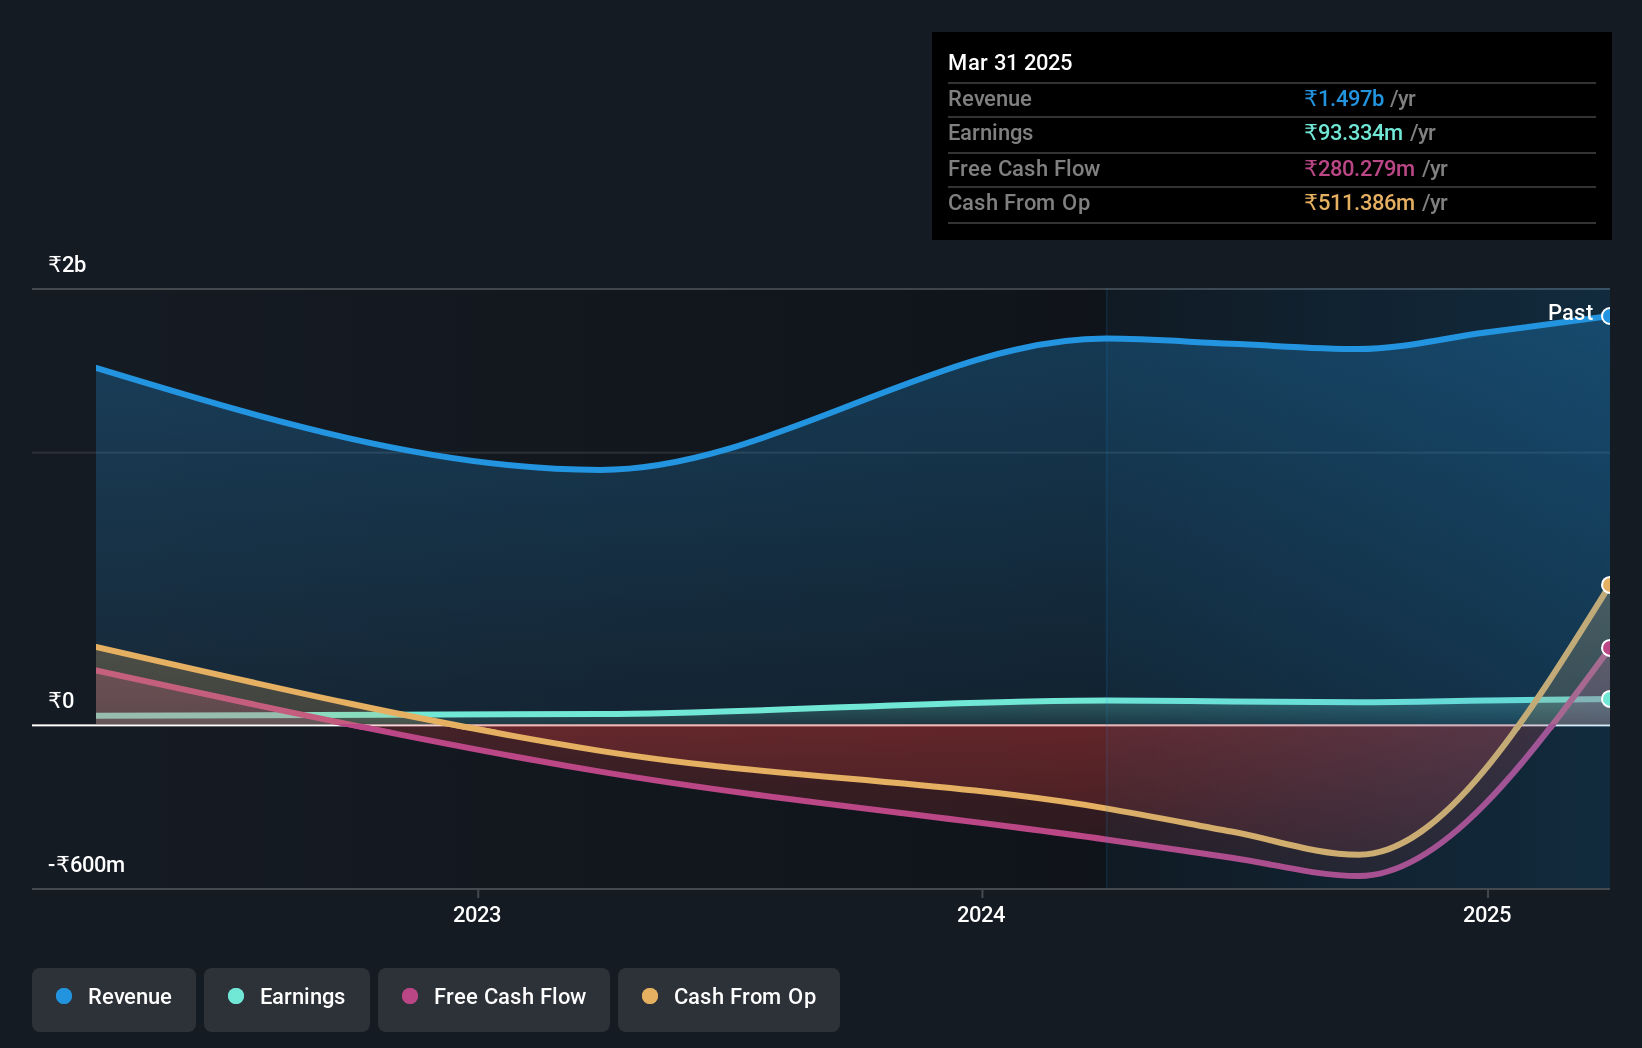Click the teal Earnings legend dot
Viewport: 1642px width, 1048px height.
point(235,996)
